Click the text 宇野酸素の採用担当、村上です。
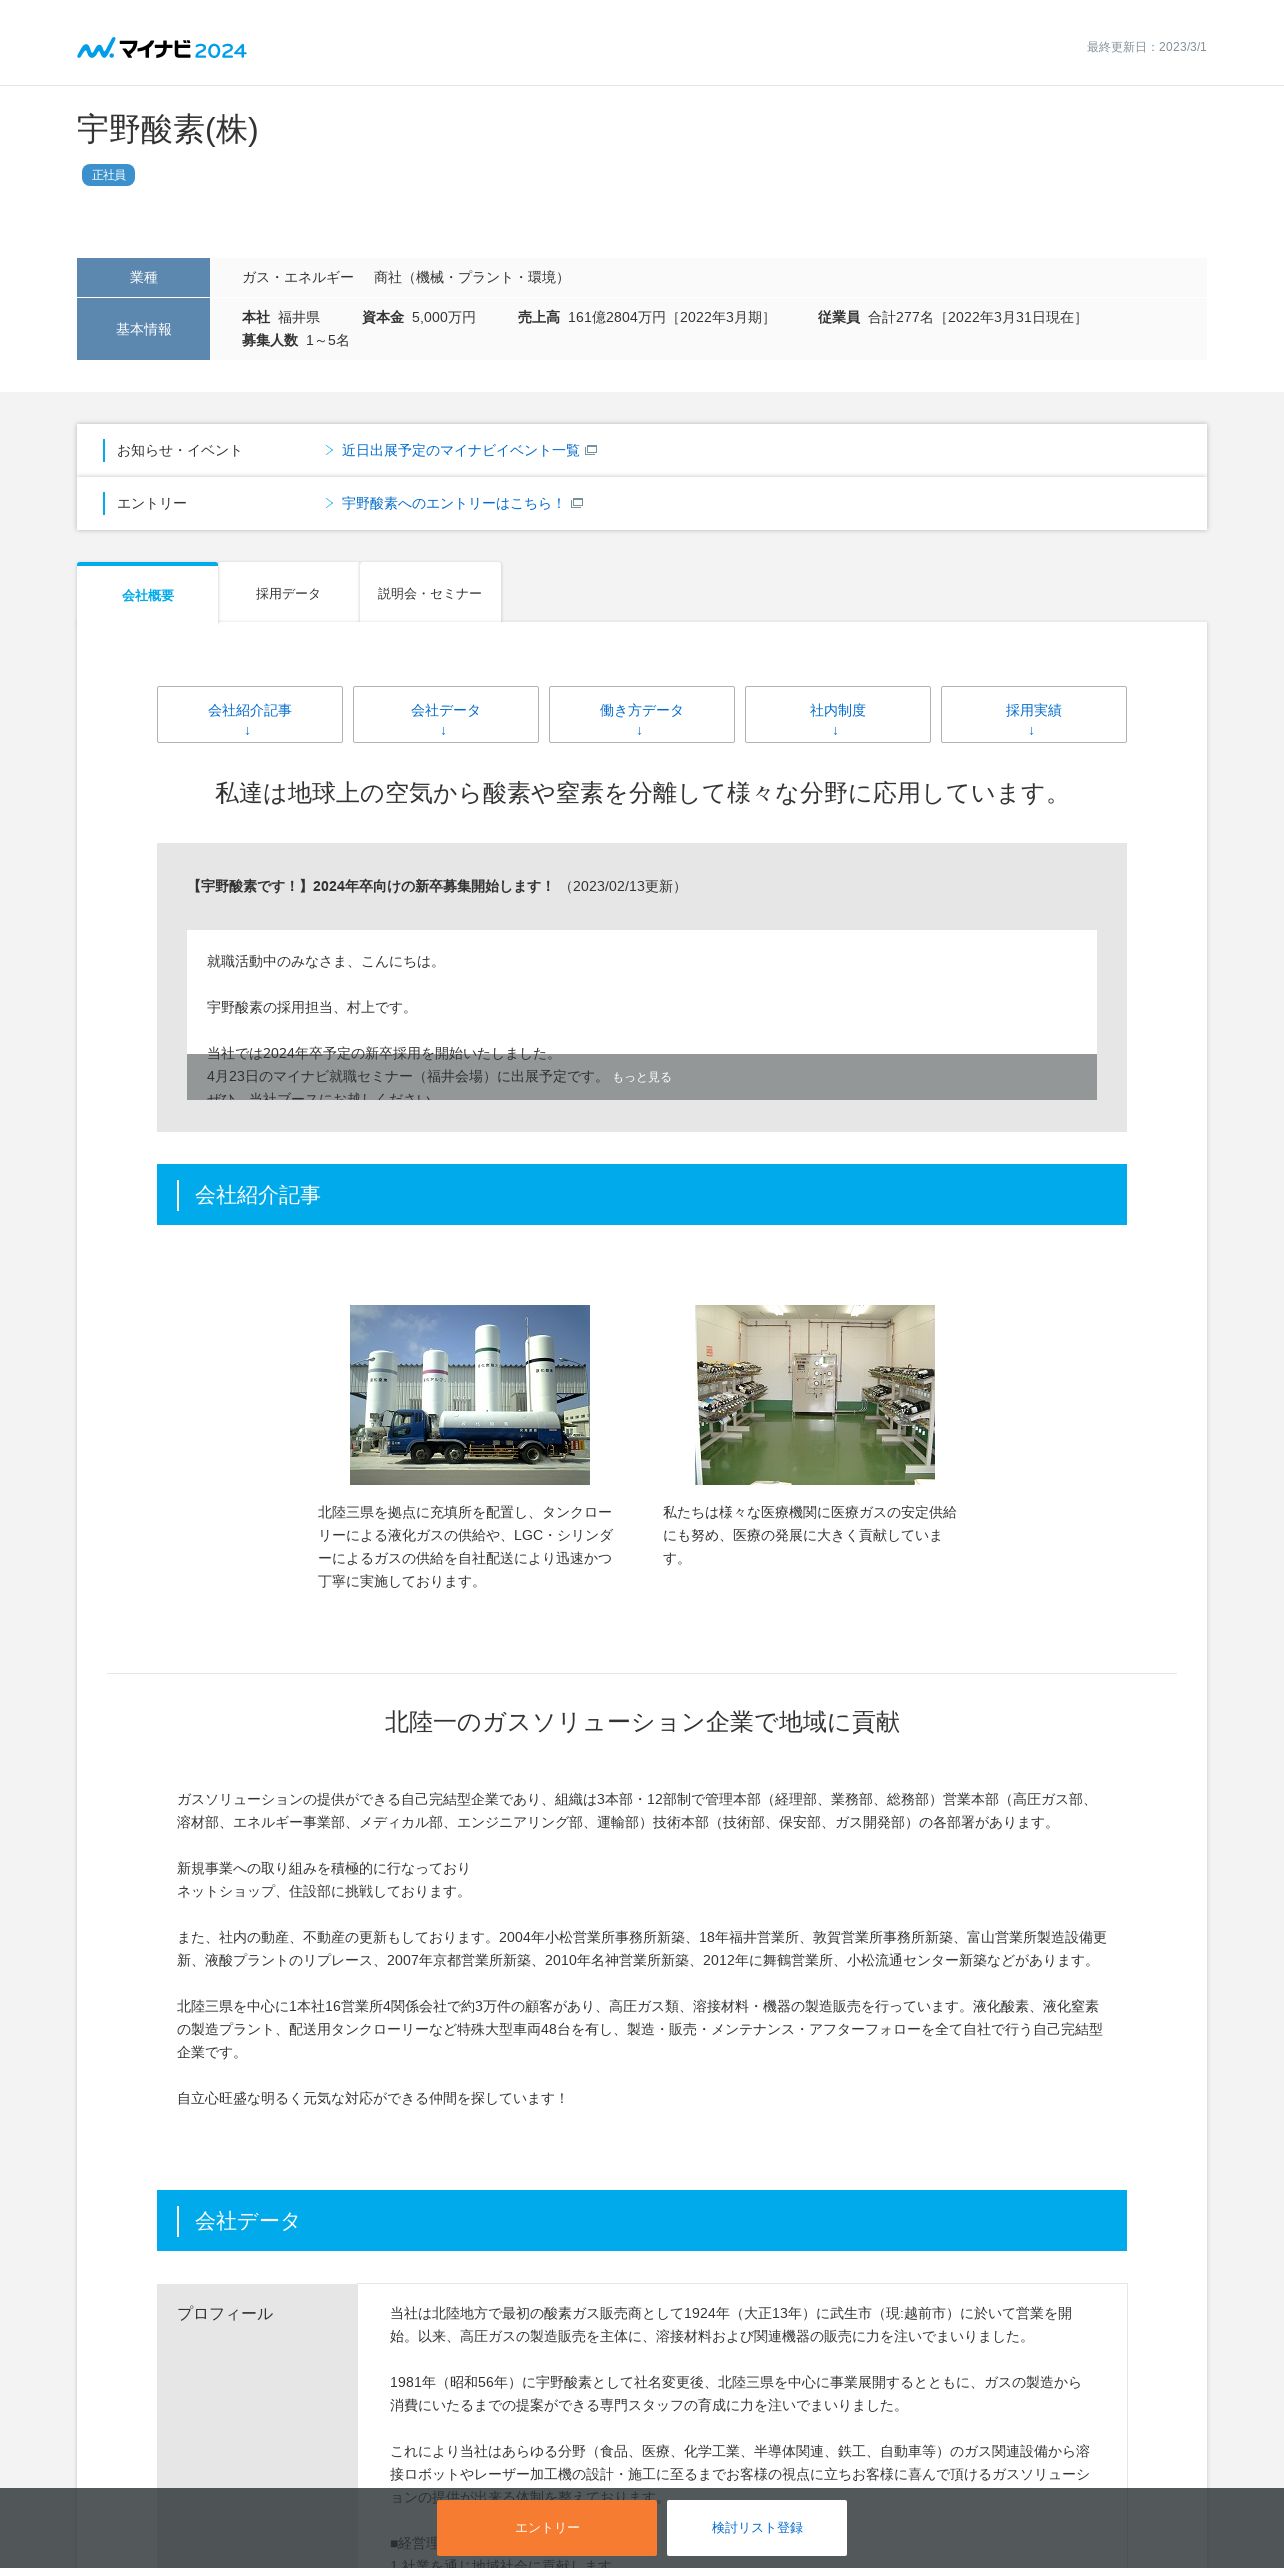 tap(311, 1007)
